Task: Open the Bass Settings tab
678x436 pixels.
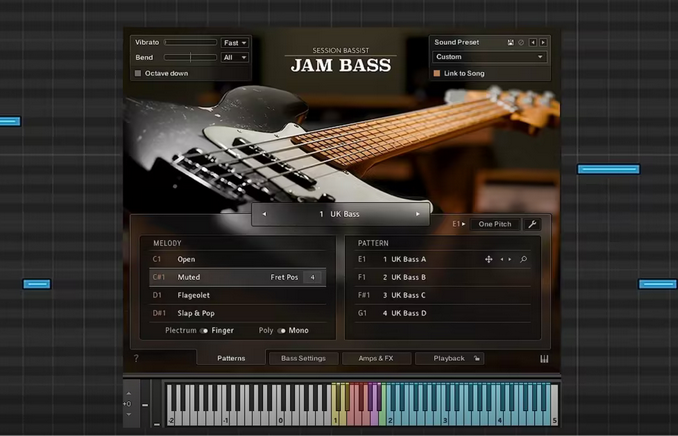Action: click(303, 358)
